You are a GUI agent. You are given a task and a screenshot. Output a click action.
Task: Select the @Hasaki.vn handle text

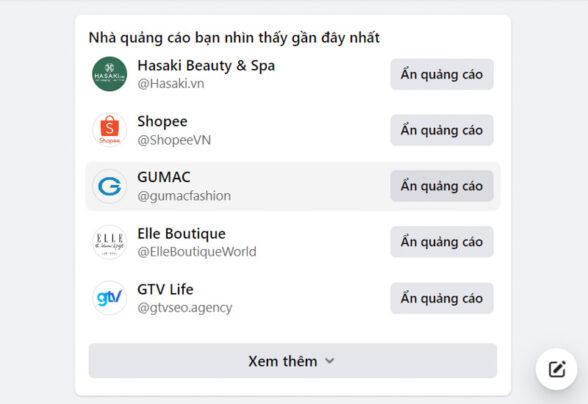[171, 84]
